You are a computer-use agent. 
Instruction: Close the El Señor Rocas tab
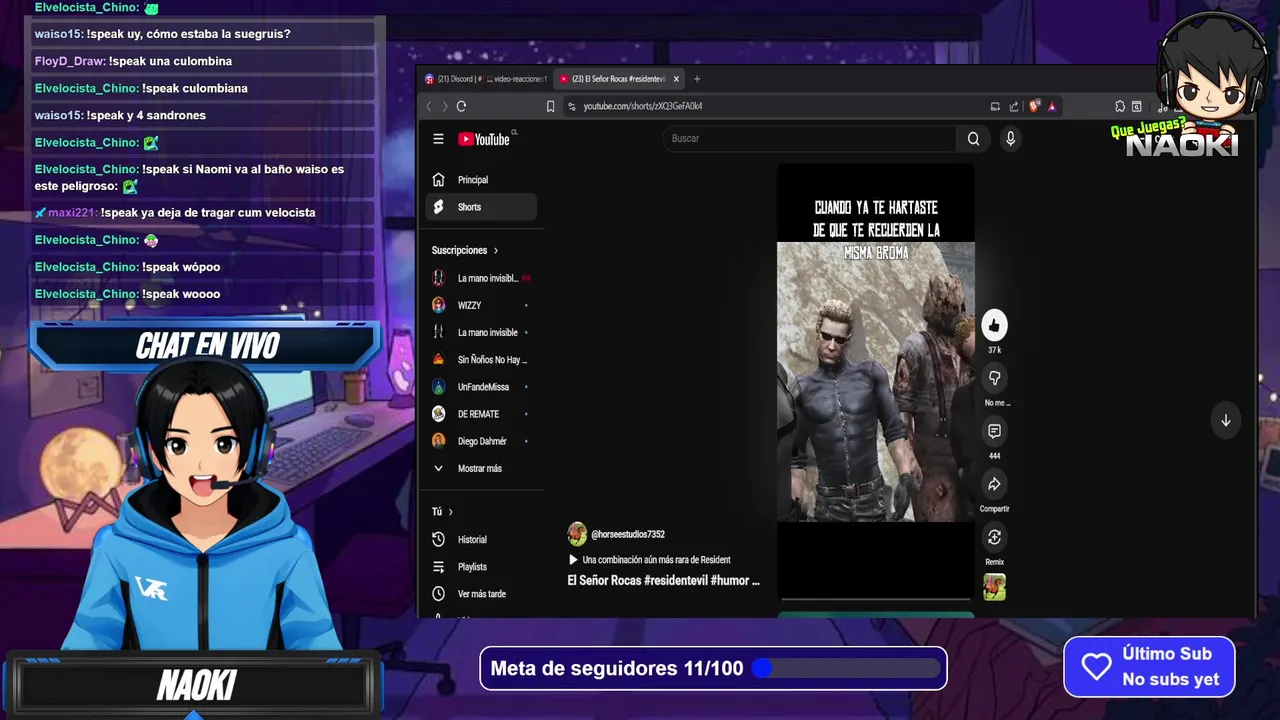[676, 79]
